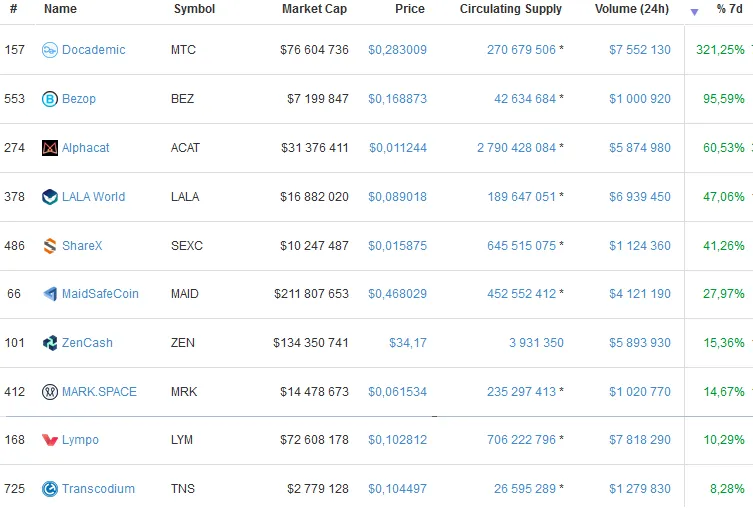Click Lympo volume $7 818 290
The height and width of the screenshot is (510, 753).
640,440
